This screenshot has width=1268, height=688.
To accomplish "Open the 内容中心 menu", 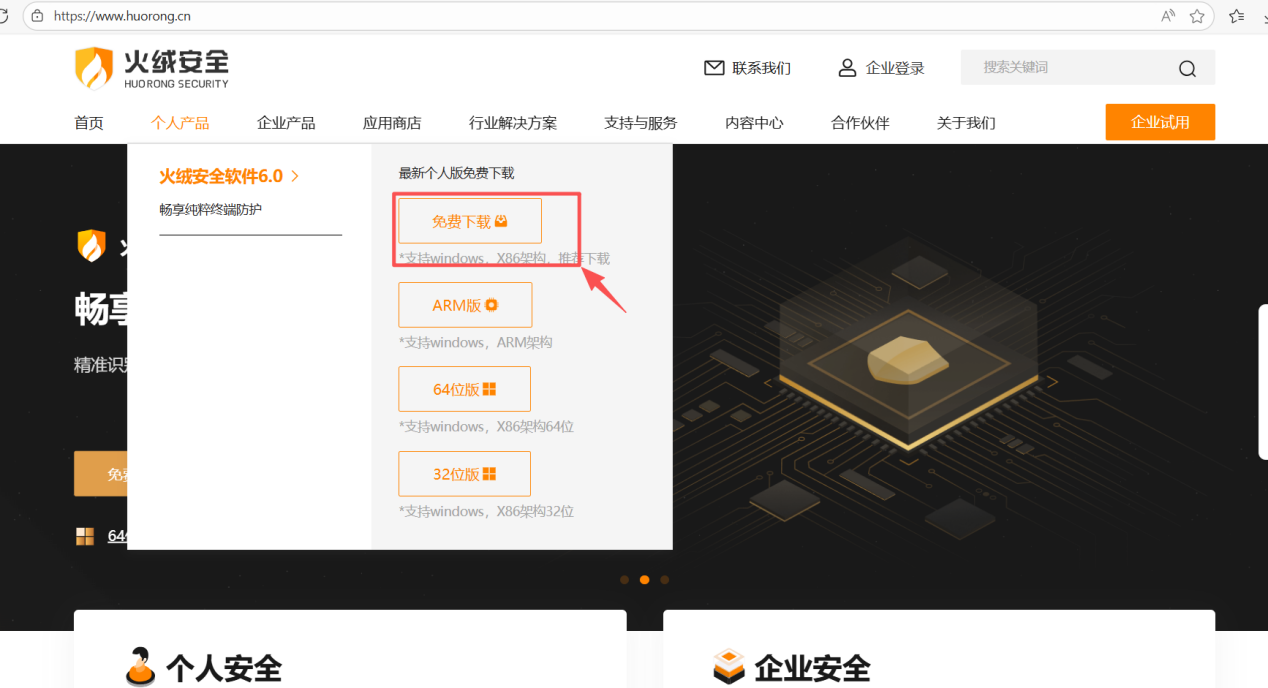I will coord(754,123).
